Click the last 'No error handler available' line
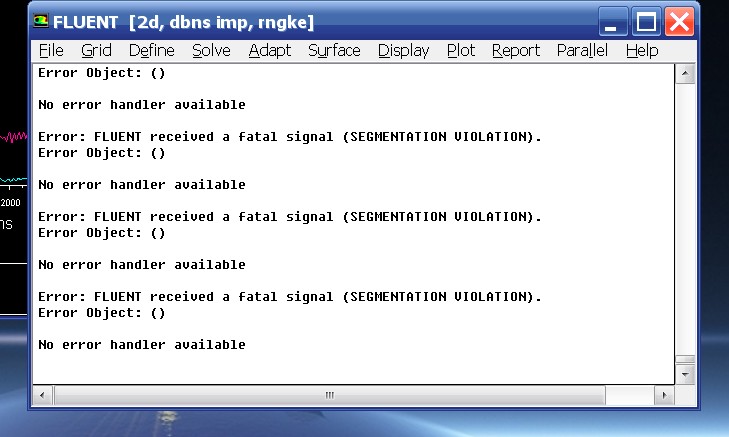 142,344
